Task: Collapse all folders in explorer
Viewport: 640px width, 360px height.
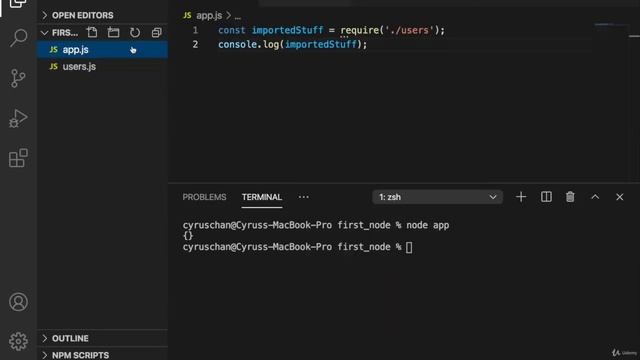Action: point(156,33)
